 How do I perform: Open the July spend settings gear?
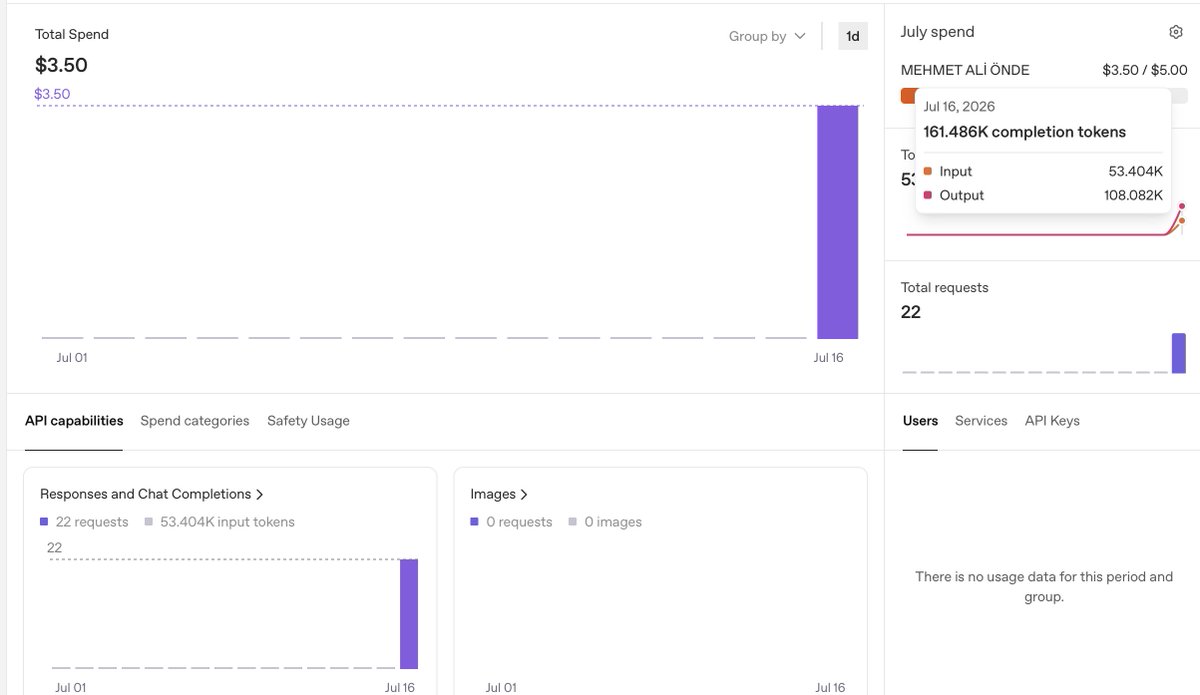[1176, 32]
